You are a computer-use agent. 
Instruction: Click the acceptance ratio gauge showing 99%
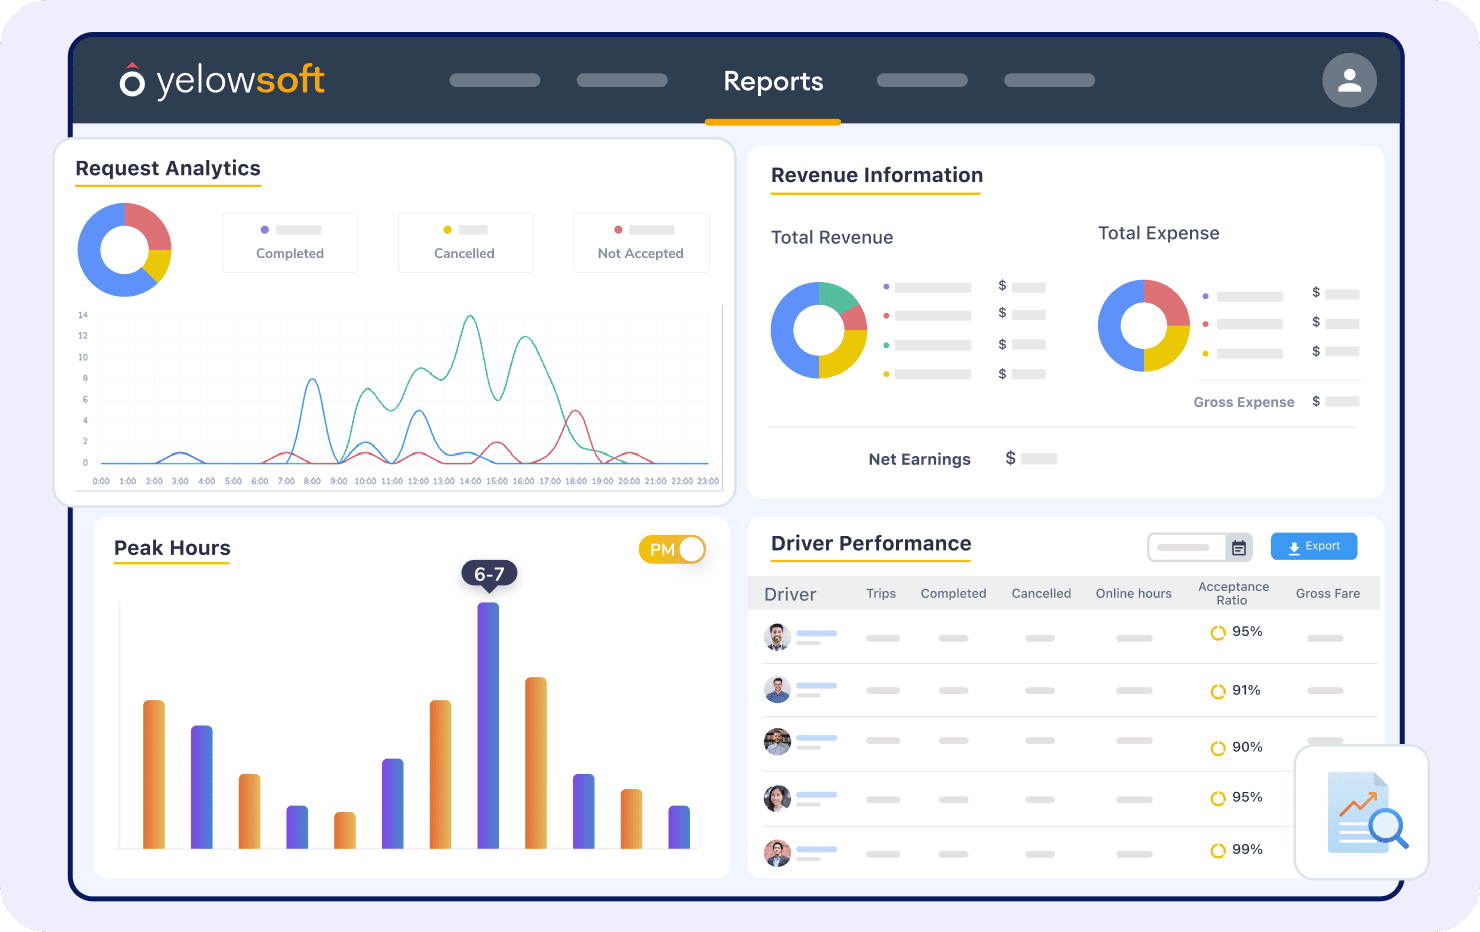click(1218, 850)
